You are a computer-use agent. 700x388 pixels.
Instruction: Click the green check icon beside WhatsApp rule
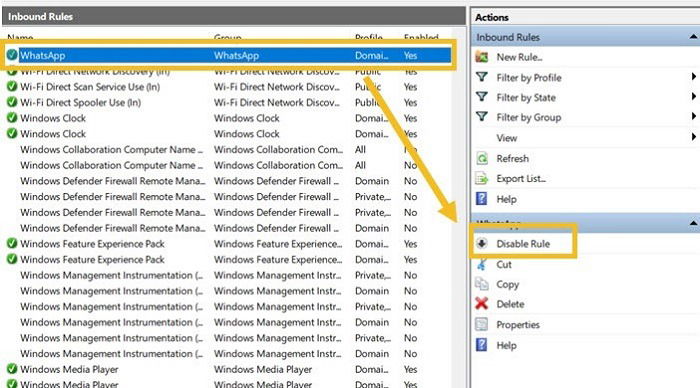pos(12,55)
